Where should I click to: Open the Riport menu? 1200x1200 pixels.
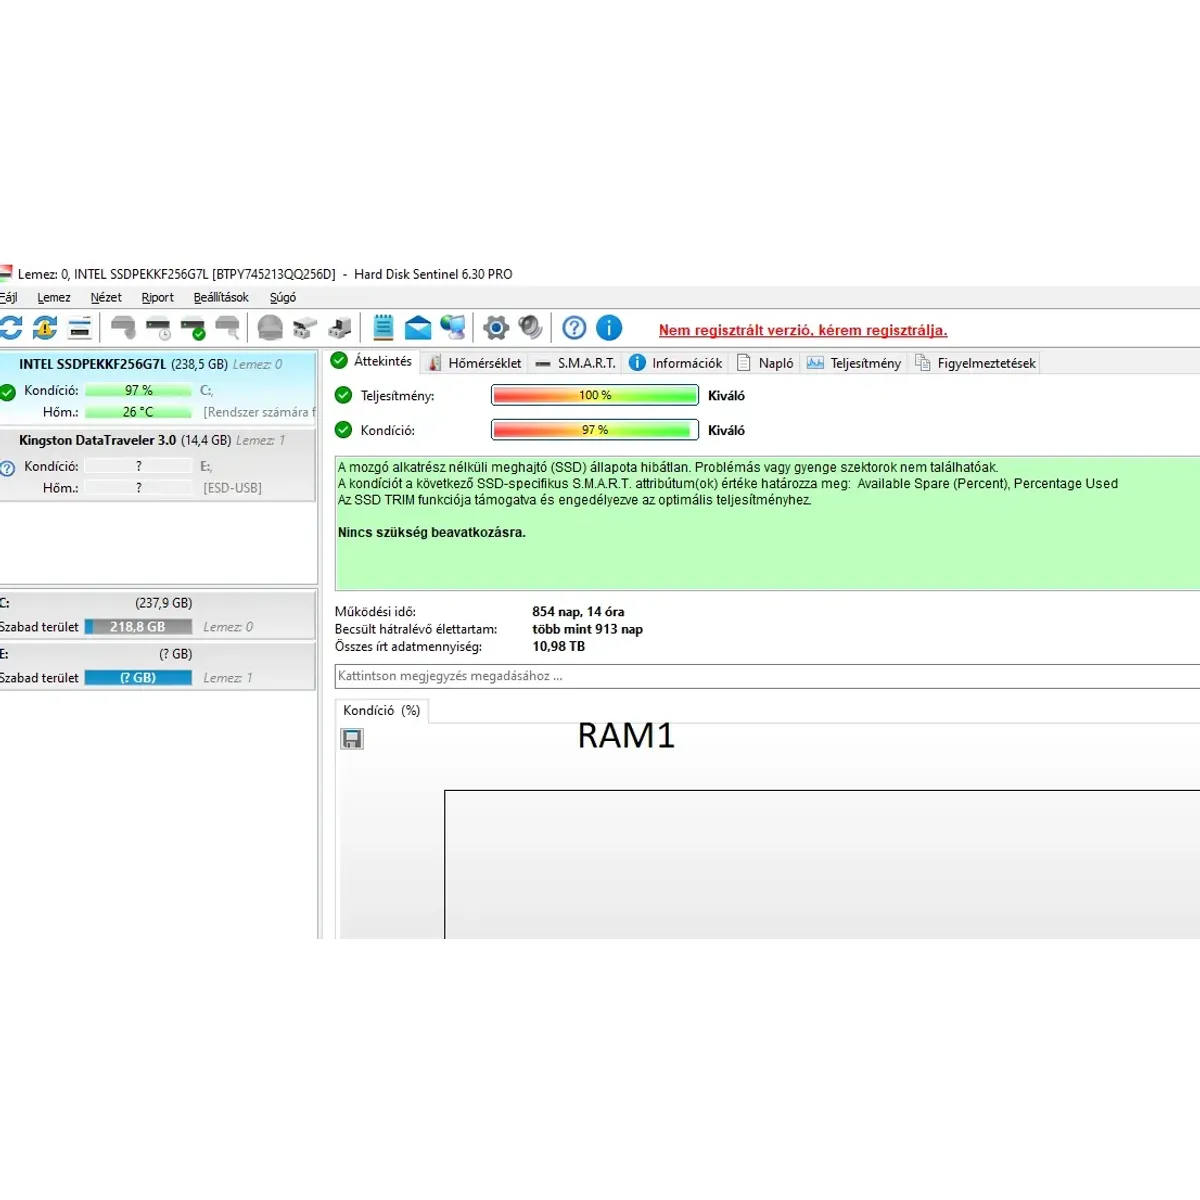[157, 297]
